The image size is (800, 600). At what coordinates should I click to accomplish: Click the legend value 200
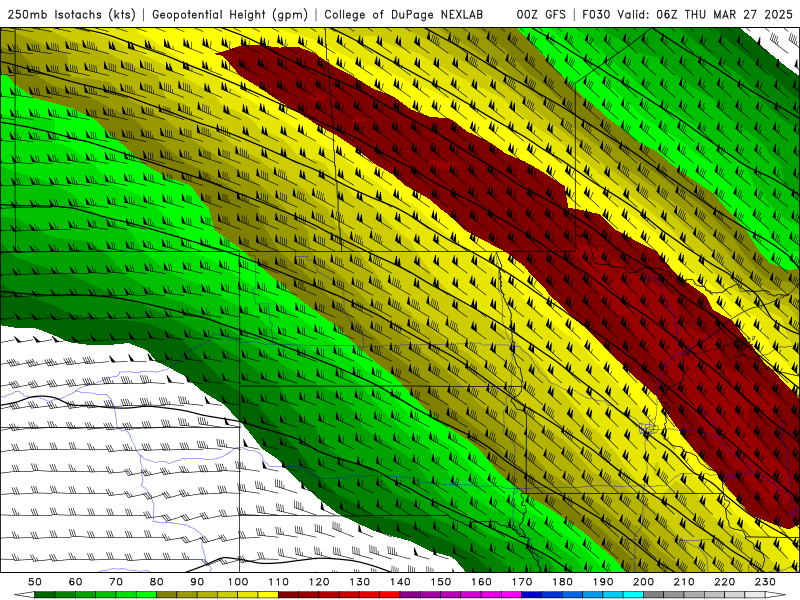tap(643, 582)
